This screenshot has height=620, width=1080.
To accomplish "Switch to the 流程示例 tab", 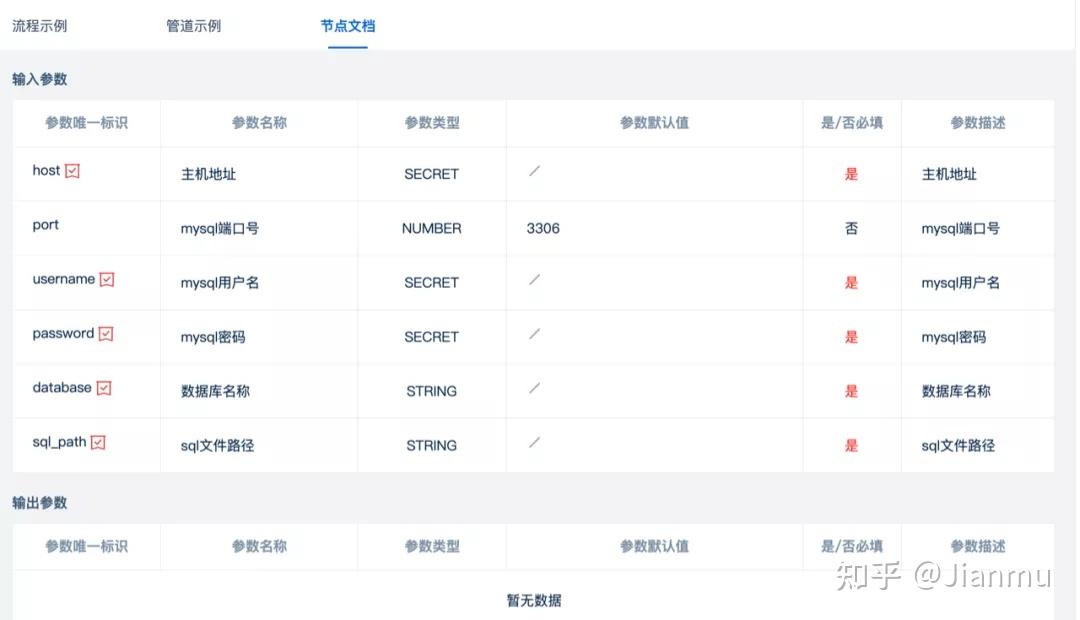I will (39, 26).
